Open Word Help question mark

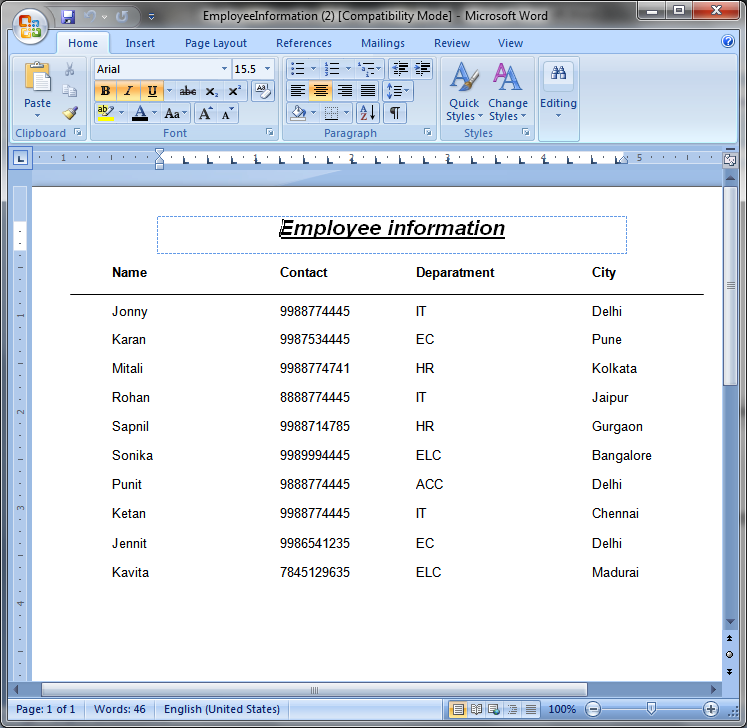[727, 41]
